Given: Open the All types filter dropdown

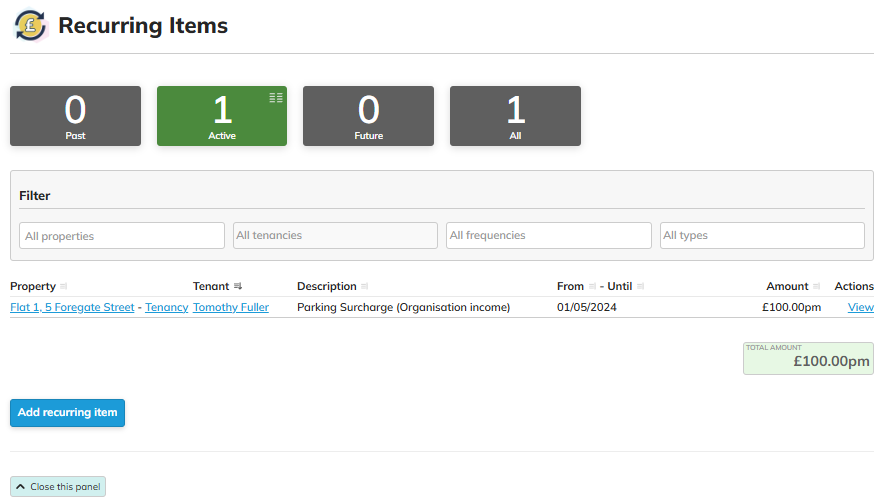Looking at the screenshot, I should [762, 236].
